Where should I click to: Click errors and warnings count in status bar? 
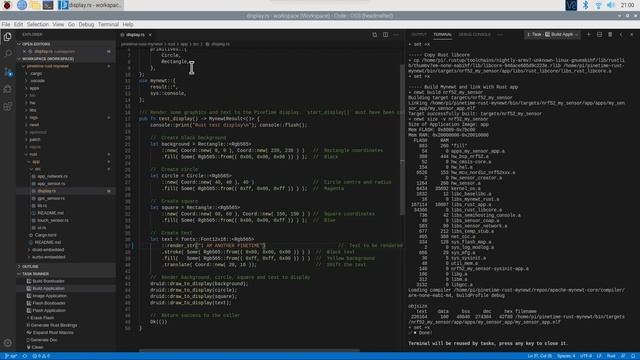41,356
